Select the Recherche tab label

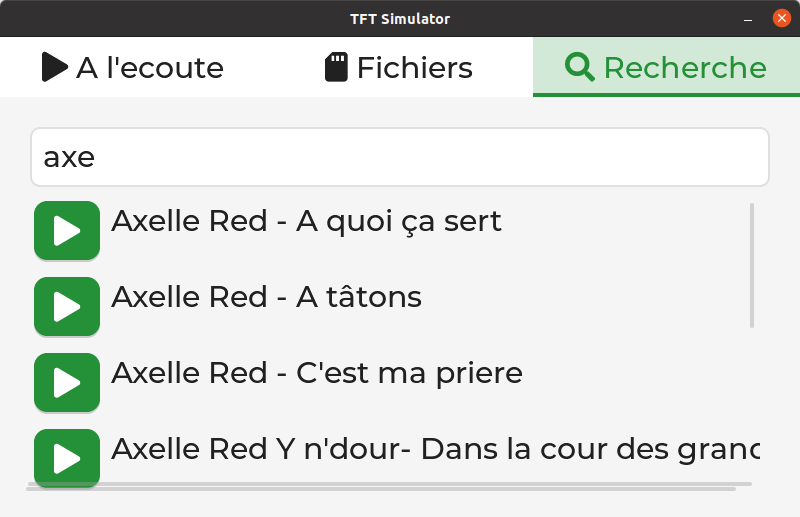(x=685, y=67)
